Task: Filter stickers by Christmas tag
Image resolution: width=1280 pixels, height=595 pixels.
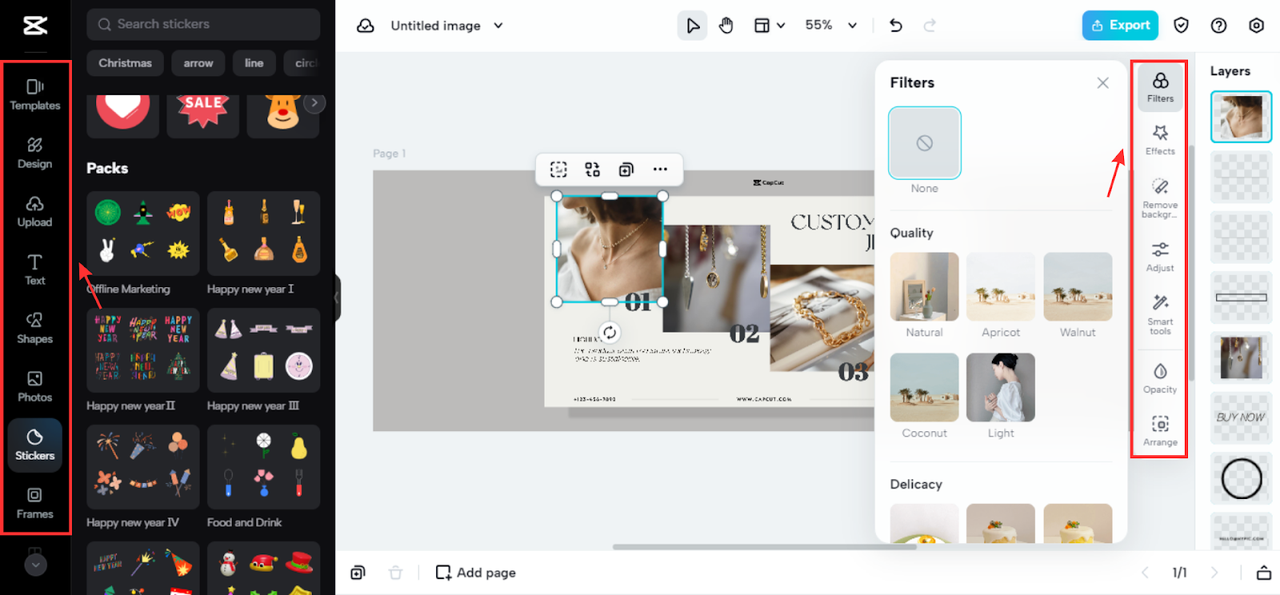Action: coord(125,63)
